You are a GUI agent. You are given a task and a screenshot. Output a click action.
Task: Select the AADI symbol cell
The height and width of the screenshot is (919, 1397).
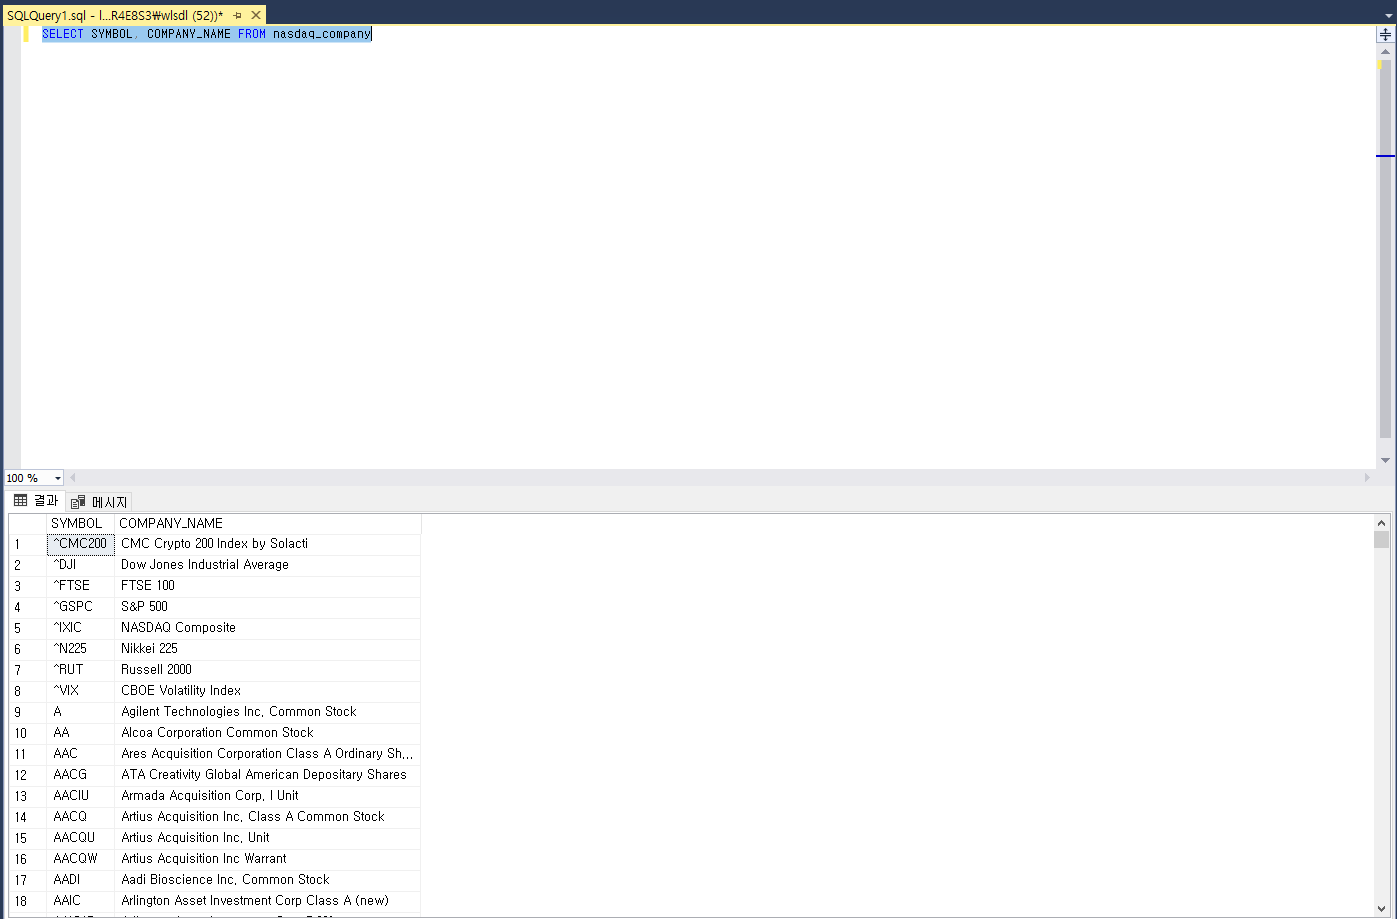click(x=80, y=880)
